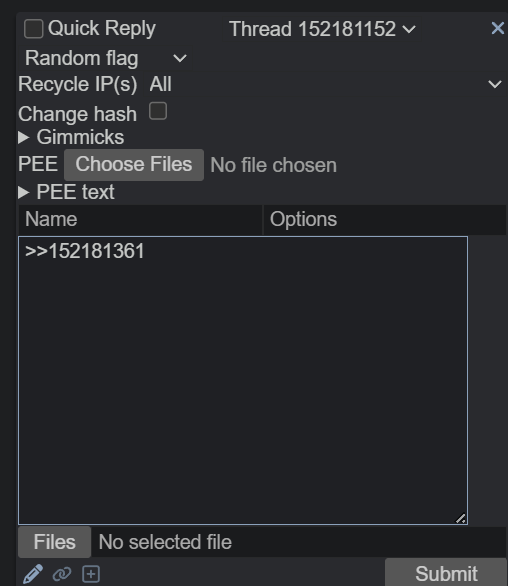Click the Name input field
The height and width of the screenshot is (586, 508).
coord(140,220)
